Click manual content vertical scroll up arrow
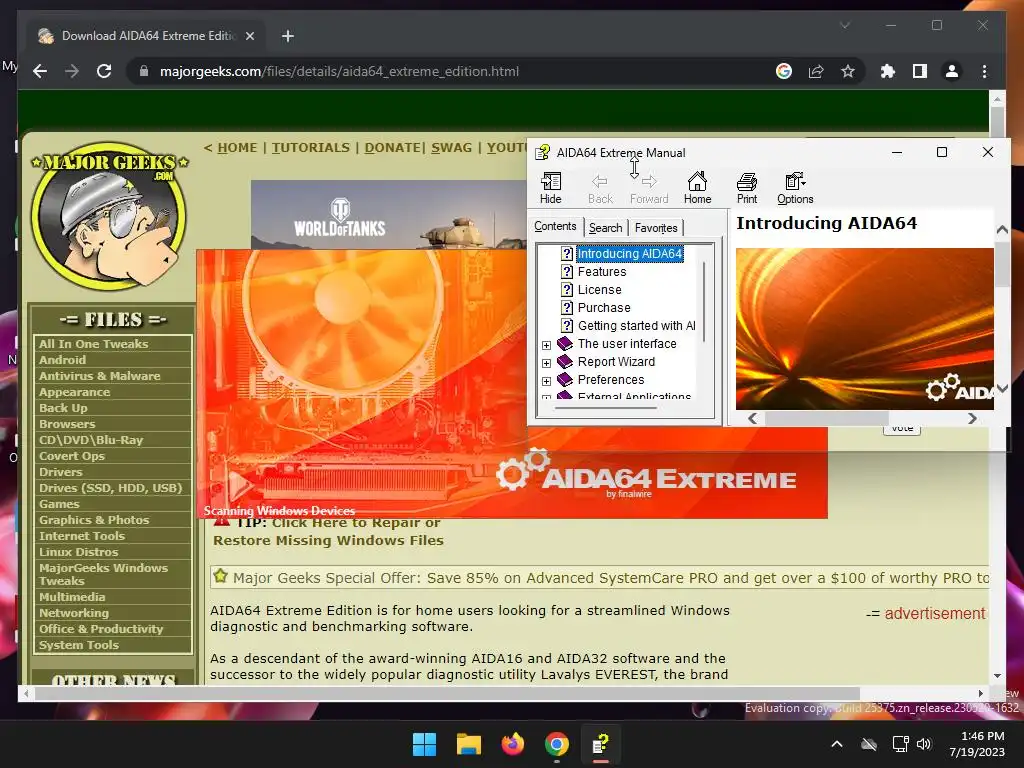The height and width of the screenshot is (768, 1024). [1002, 230]
